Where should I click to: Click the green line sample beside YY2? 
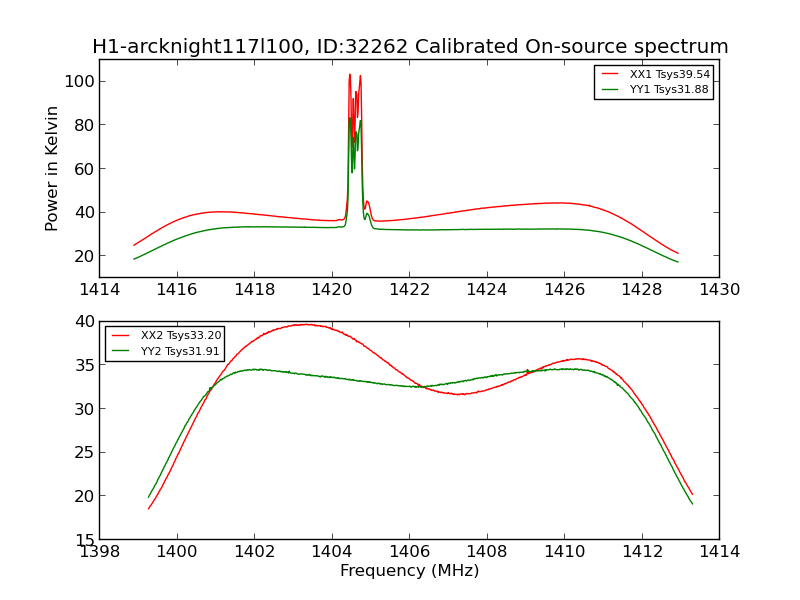[x=121, y=351]
